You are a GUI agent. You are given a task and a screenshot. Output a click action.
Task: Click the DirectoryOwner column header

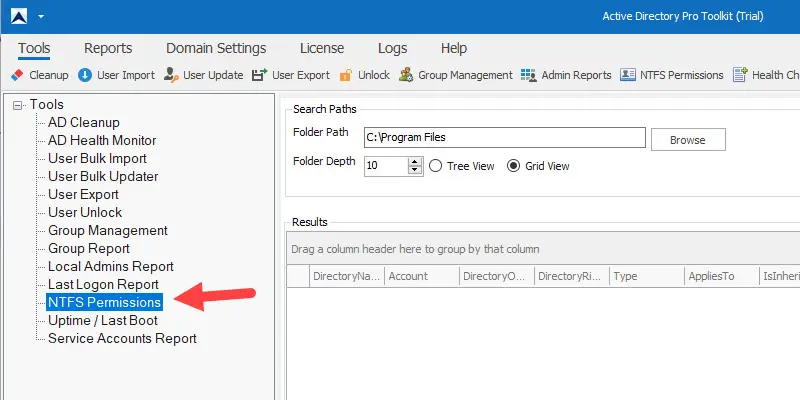coord(497,277)
